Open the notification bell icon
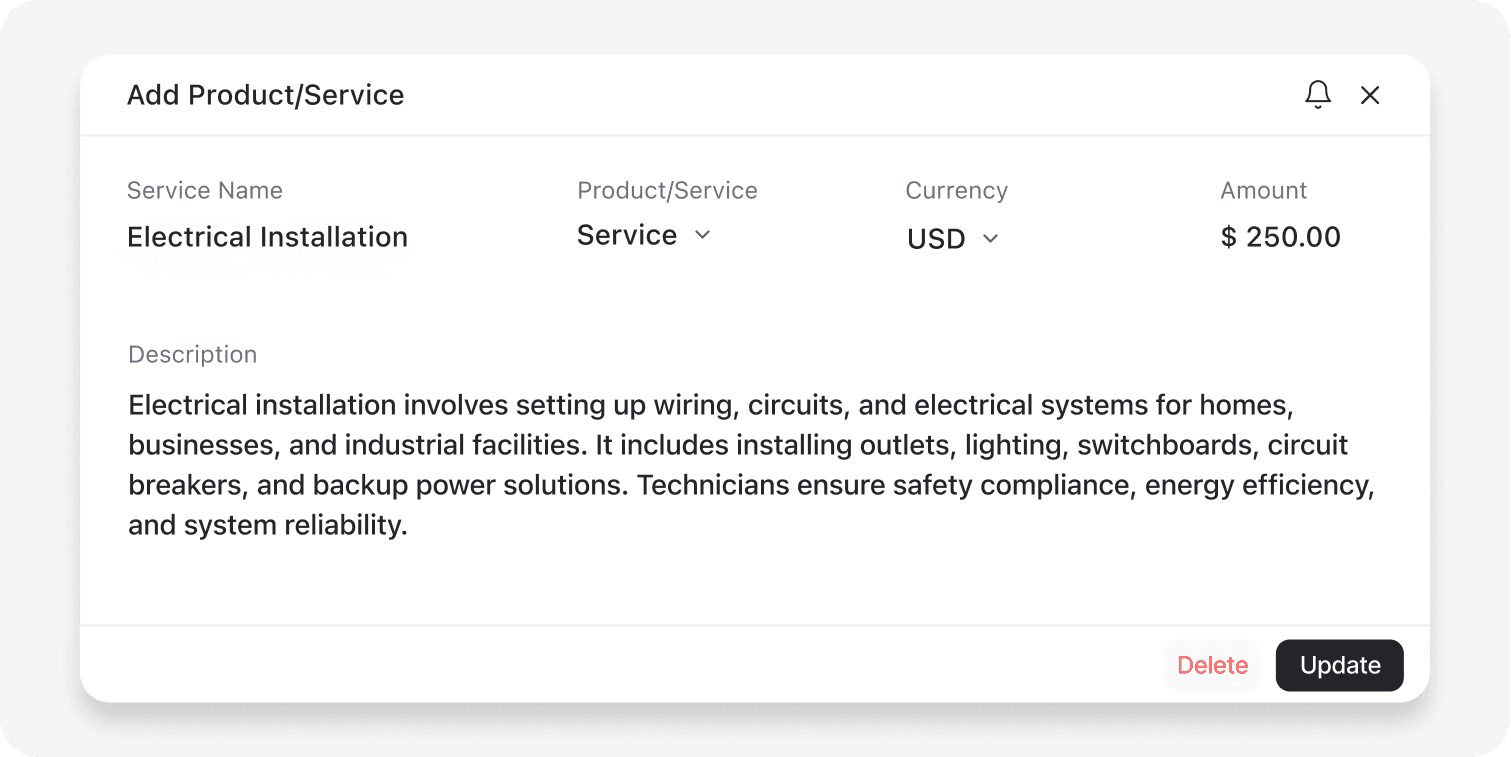 point(1318,94)
